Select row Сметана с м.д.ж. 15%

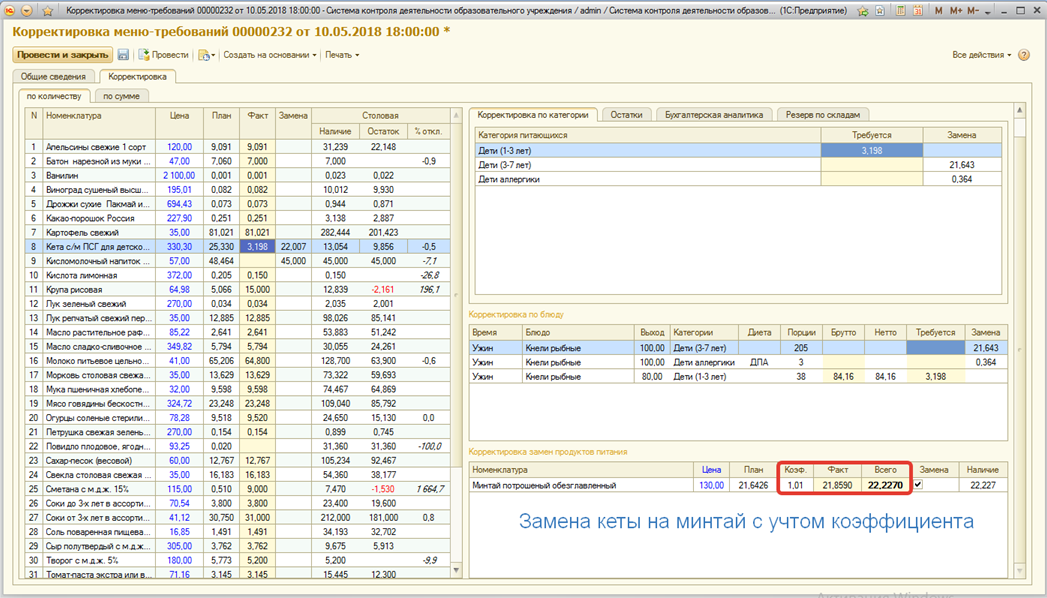coord(238,489)
